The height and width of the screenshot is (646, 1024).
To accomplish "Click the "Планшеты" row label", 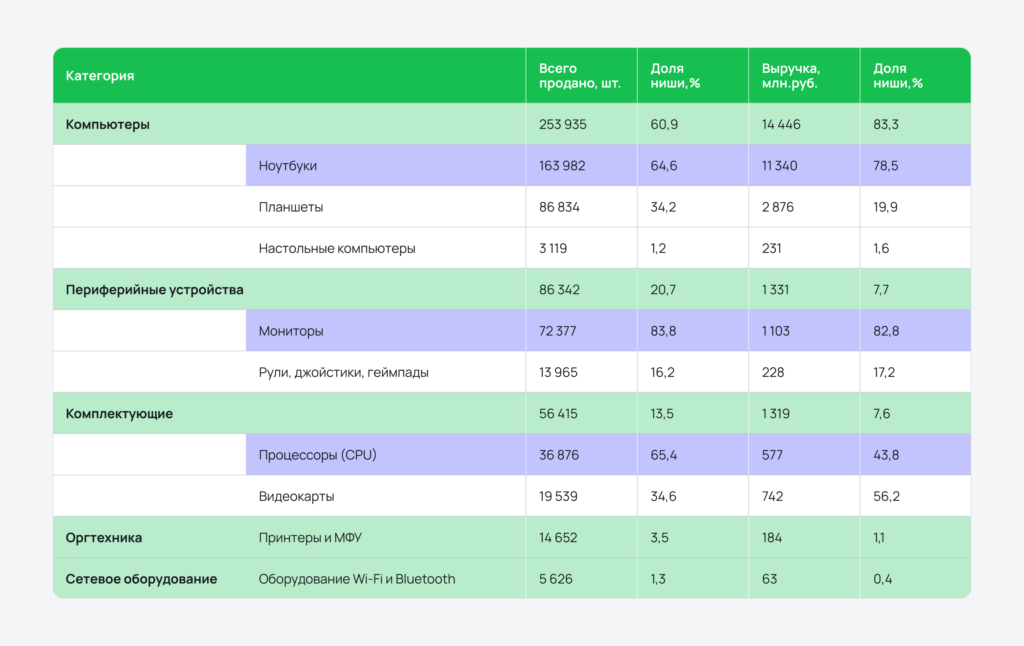I will click(x=291, y=207).
